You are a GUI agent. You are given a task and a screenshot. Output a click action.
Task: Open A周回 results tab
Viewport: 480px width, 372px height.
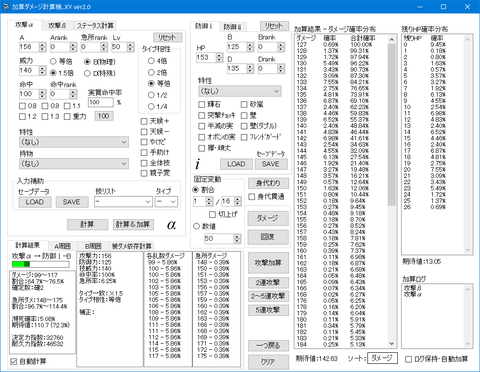tap(62, 246)
